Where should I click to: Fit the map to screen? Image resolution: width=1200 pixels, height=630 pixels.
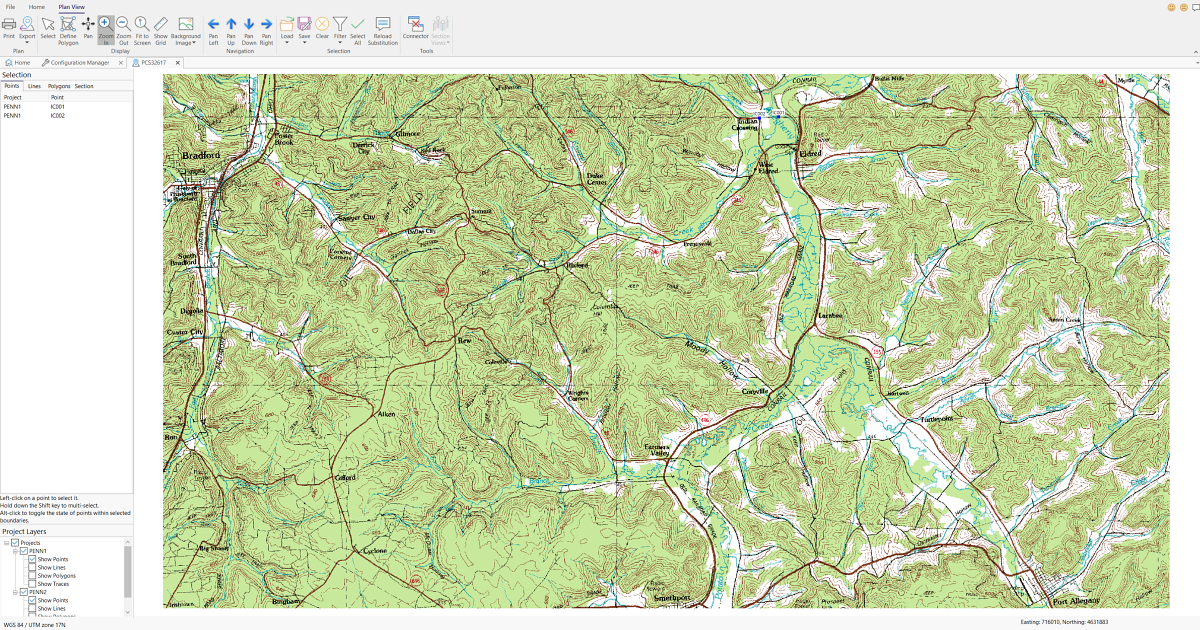click(142, 28)
